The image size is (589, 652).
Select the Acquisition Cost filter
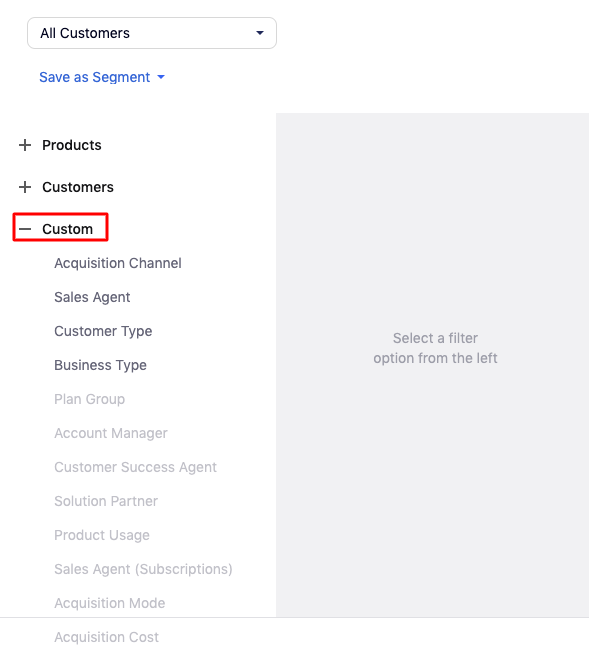click(x=106, y=637)
